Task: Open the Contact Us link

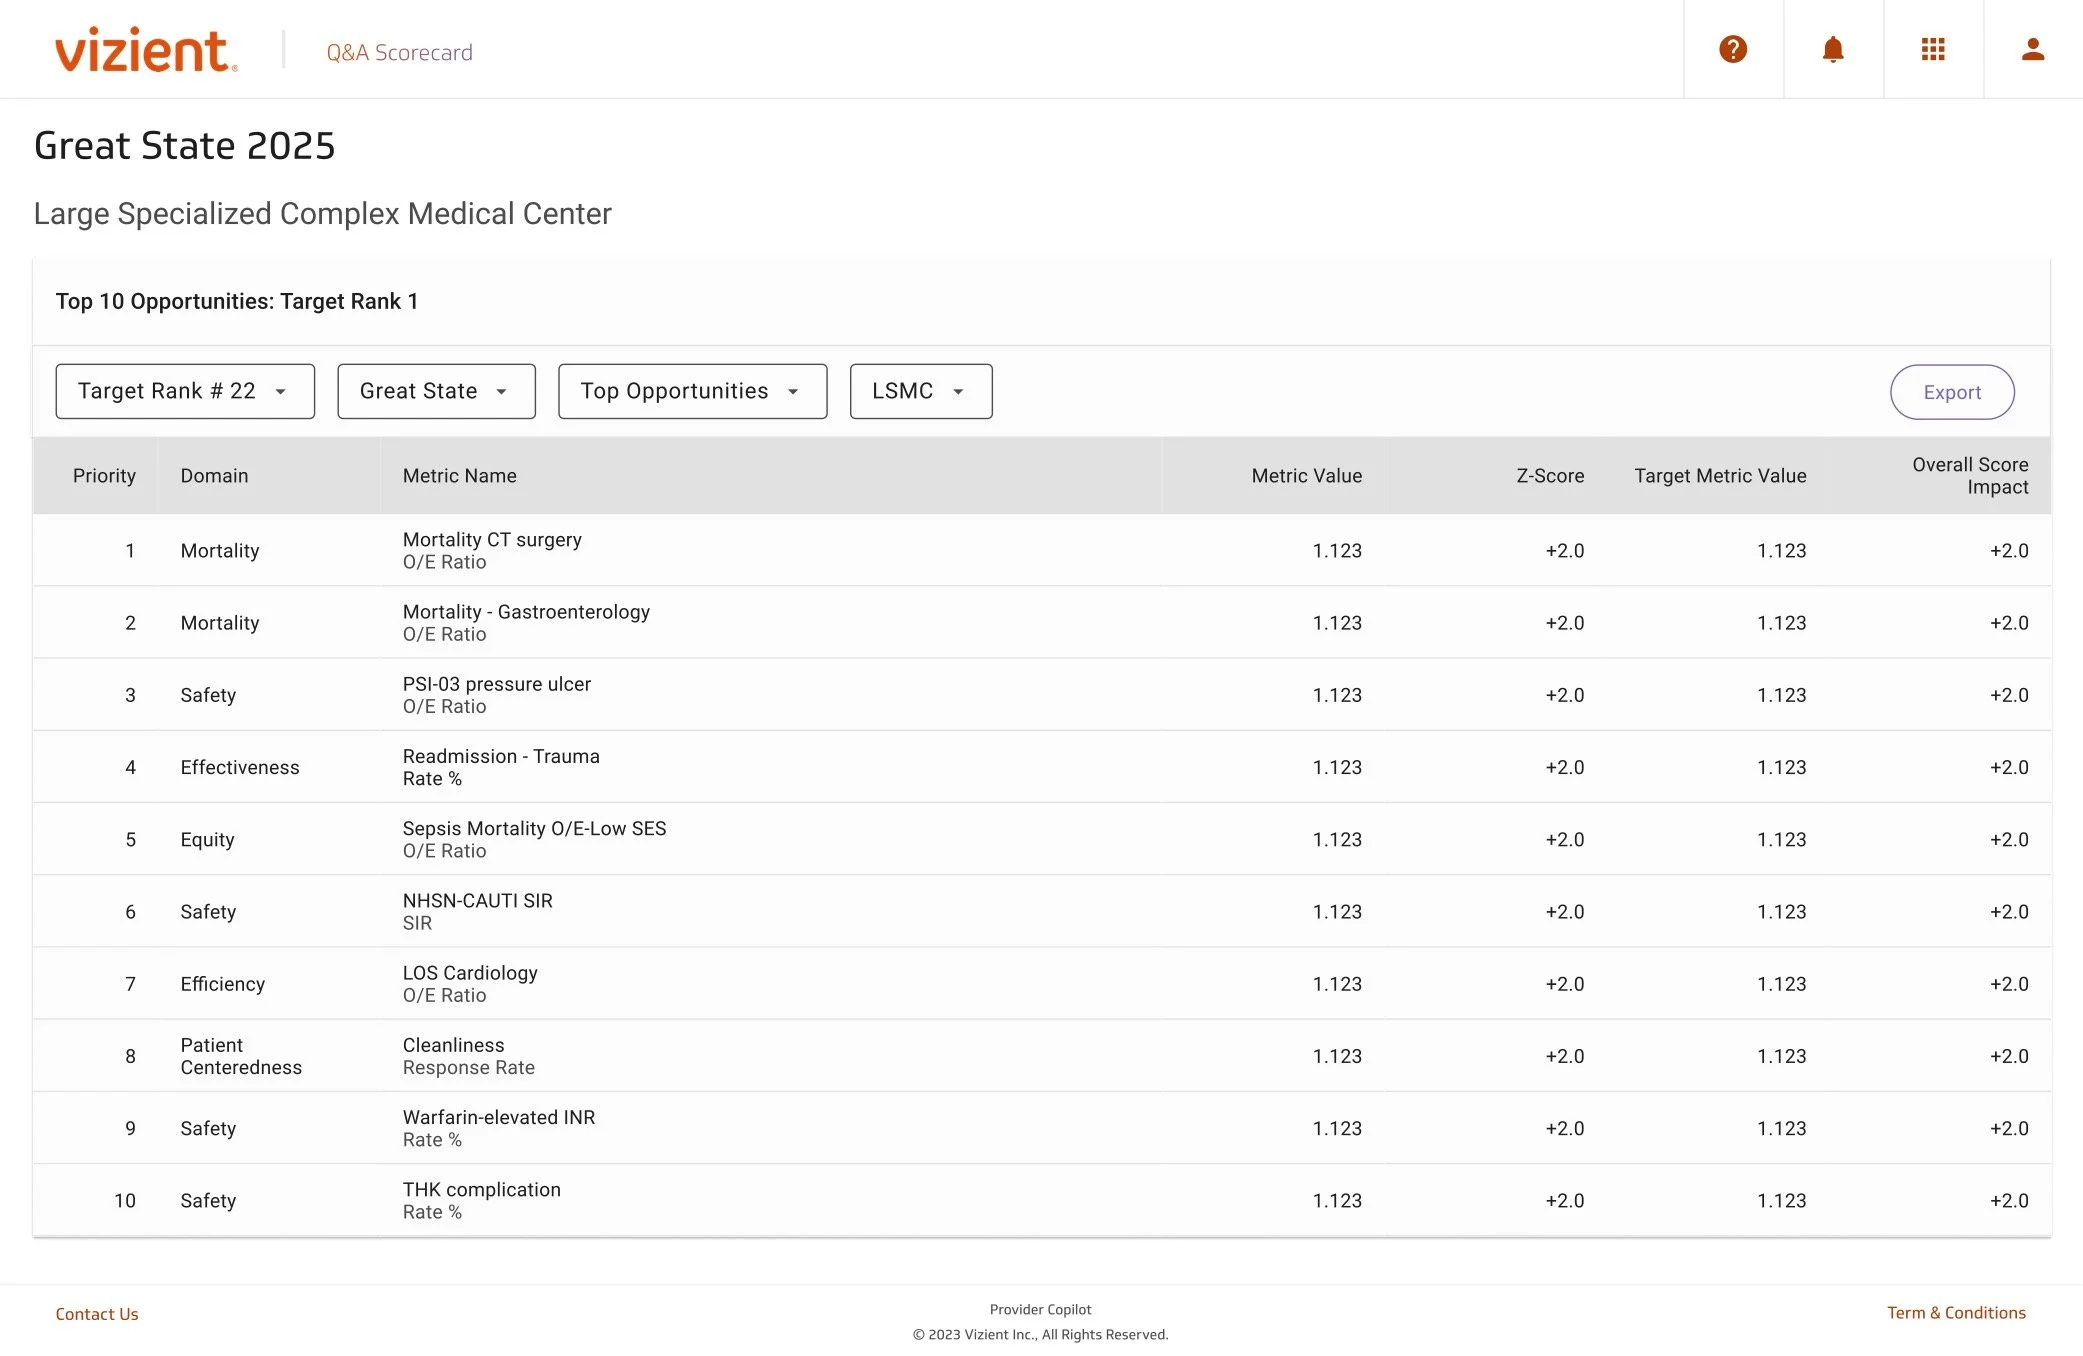Action: 96,1313
